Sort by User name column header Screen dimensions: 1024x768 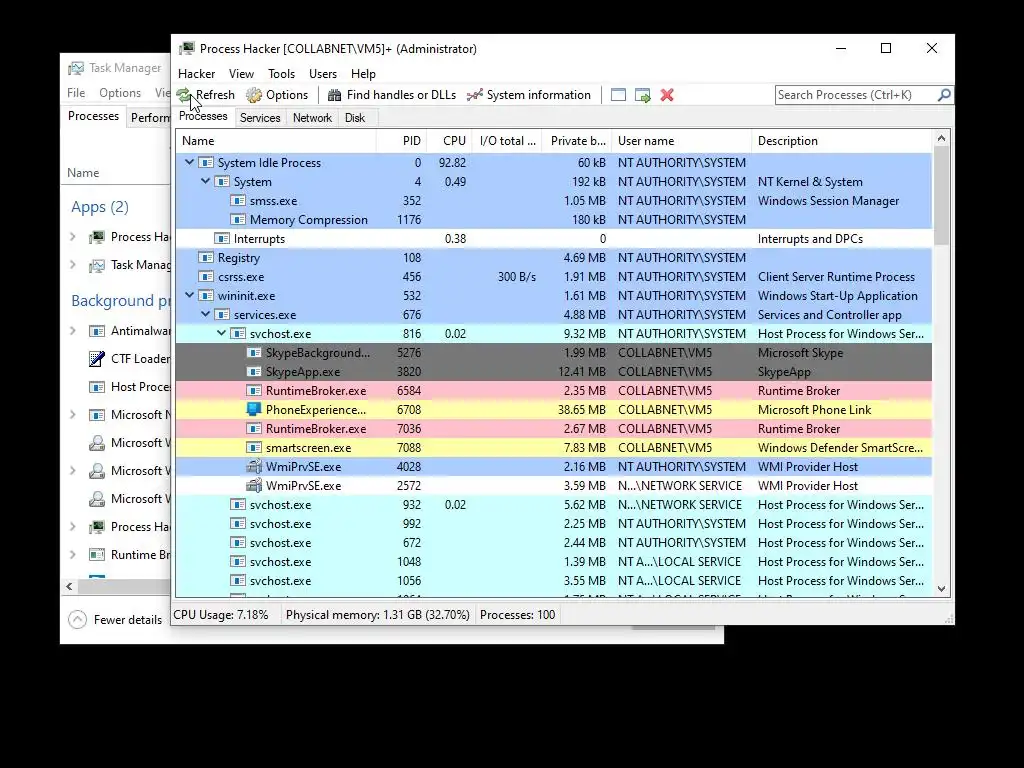tap(682, 140)
